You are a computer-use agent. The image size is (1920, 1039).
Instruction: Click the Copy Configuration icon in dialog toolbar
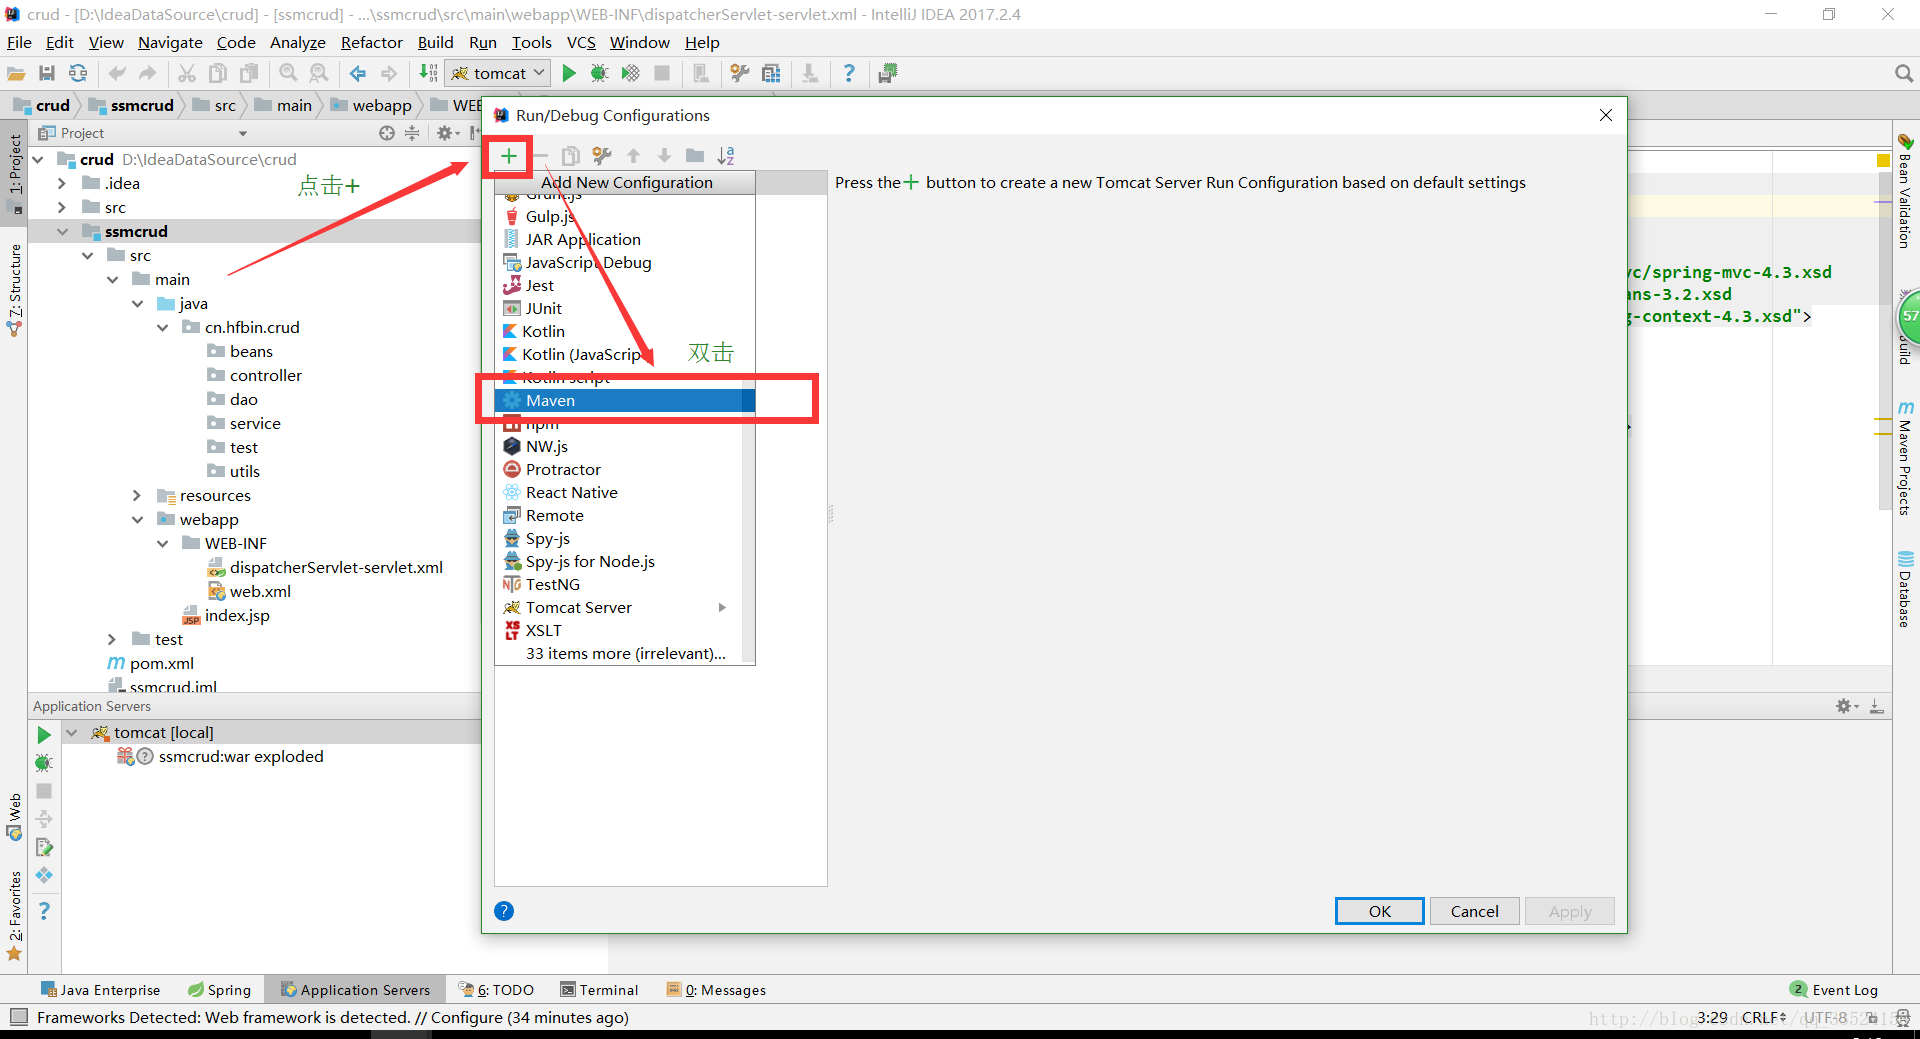point(570,156)
